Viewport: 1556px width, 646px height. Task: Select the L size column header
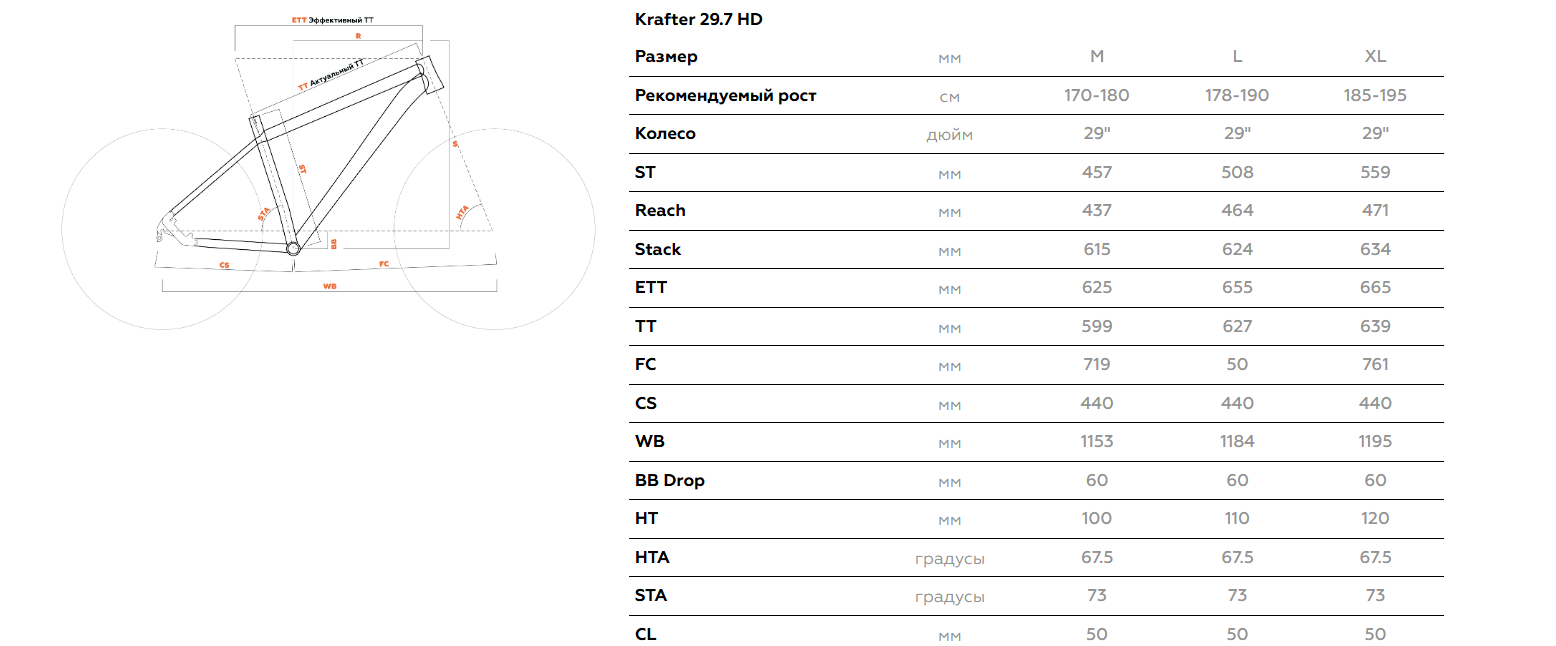click(1237, 57)
